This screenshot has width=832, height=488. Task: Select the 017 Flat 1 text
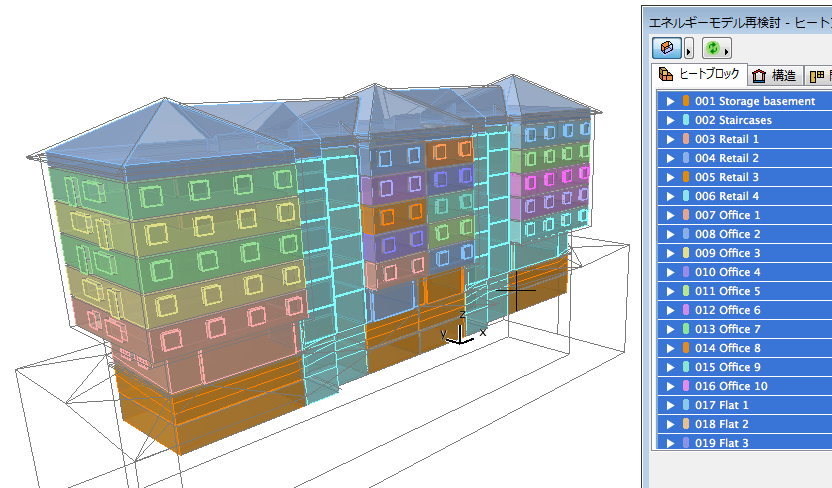point(722,405)
